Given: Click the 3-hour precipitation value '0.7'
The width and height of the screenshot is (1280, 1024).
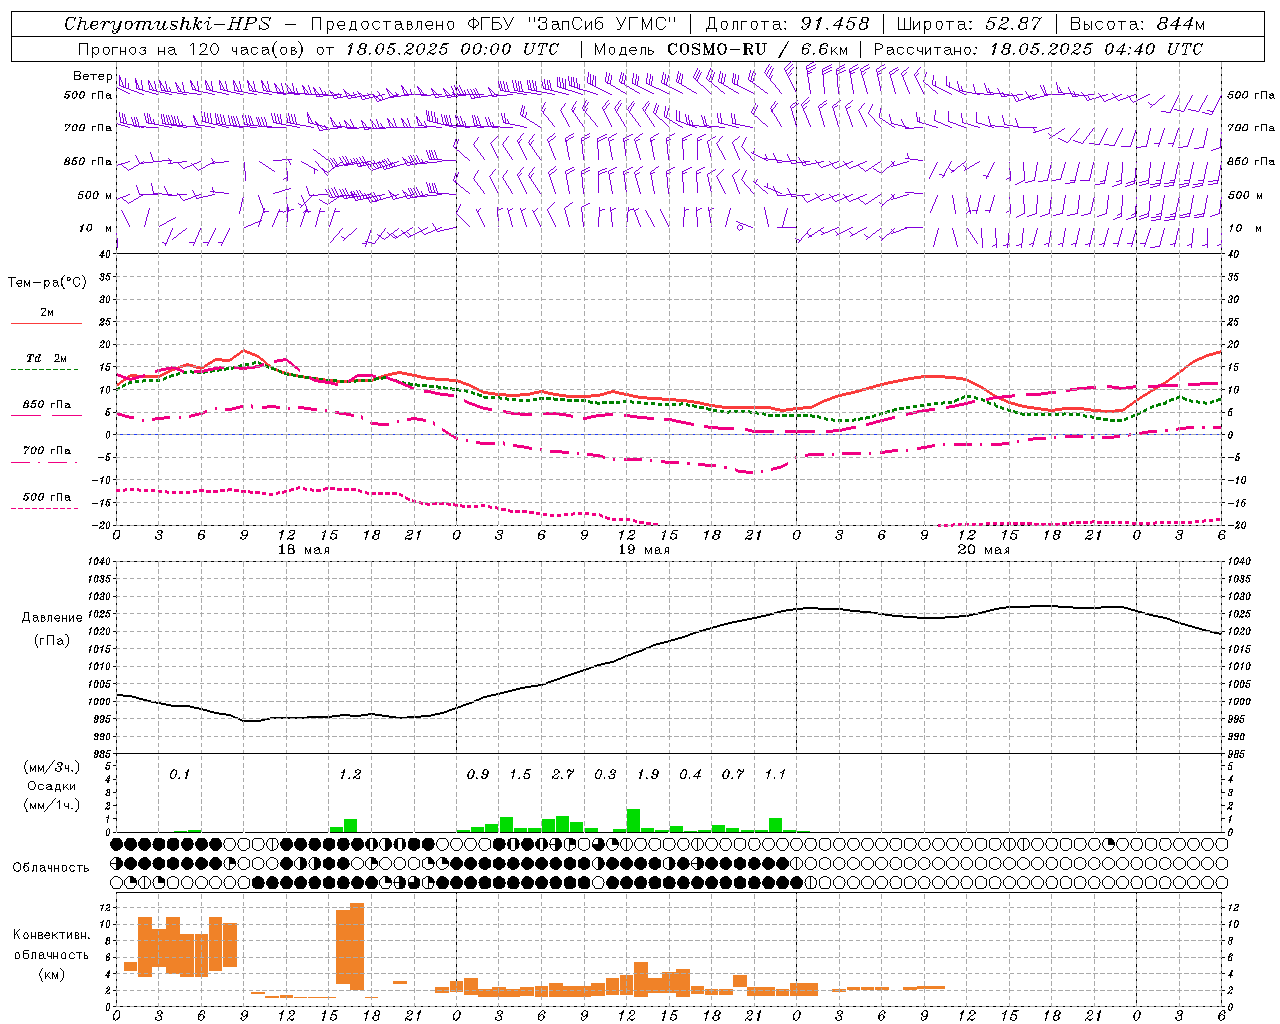Looking at the screenshot, I should (733, 775).
